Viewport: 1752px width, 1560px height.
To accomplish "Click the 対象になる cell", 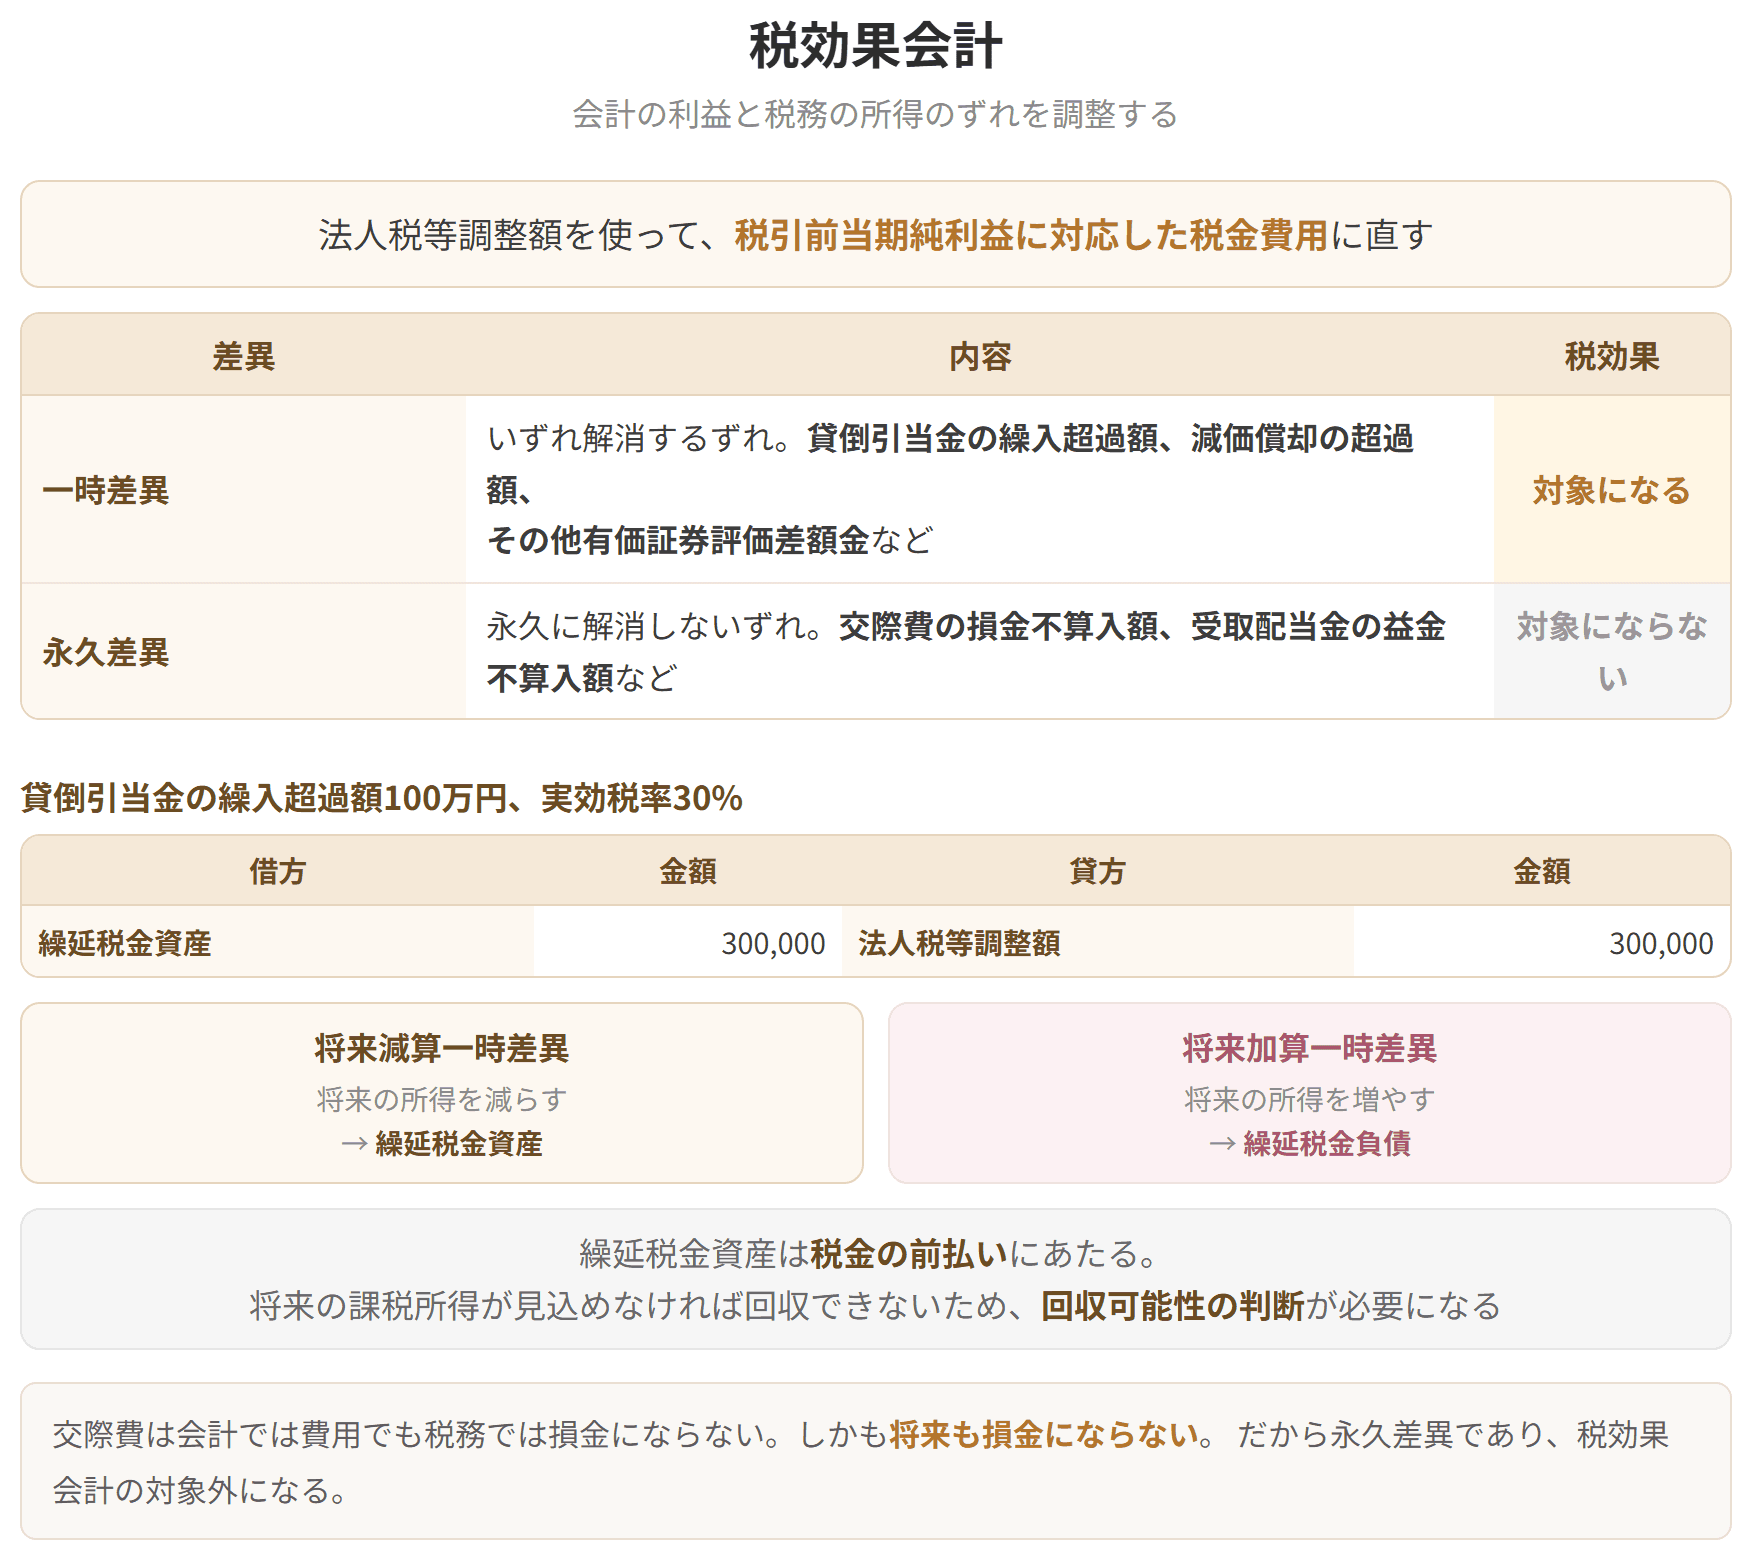I will (1612, 490).
